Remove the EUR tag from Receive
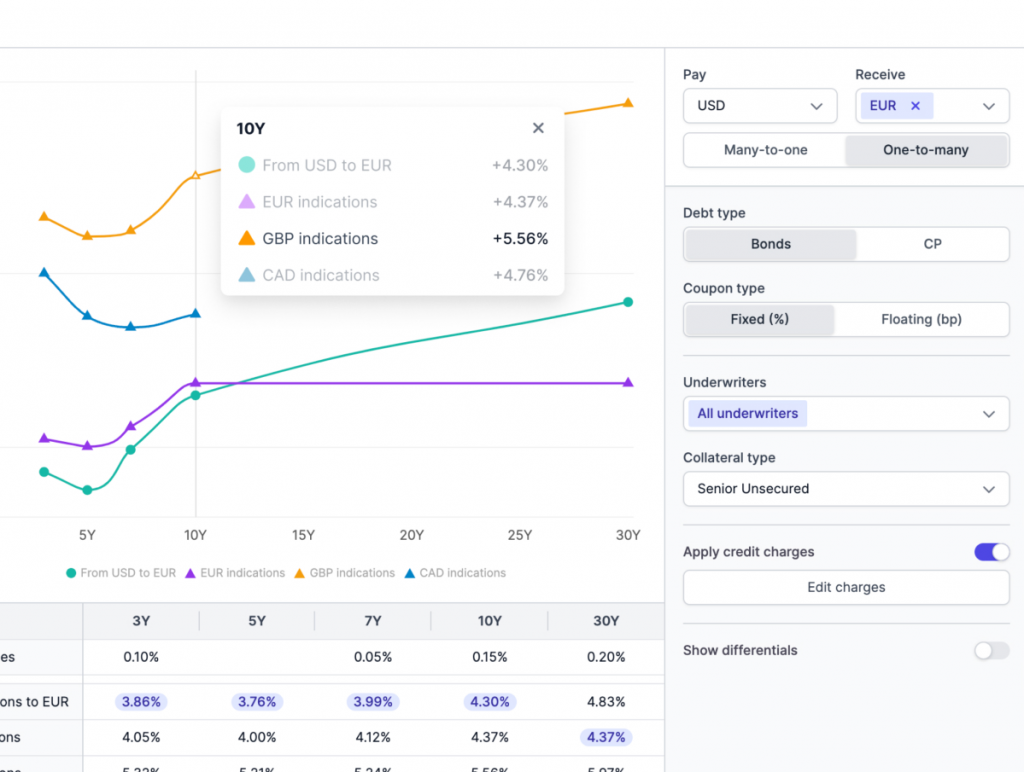This screenshot has width=1024, height=772. click(915, 106)
